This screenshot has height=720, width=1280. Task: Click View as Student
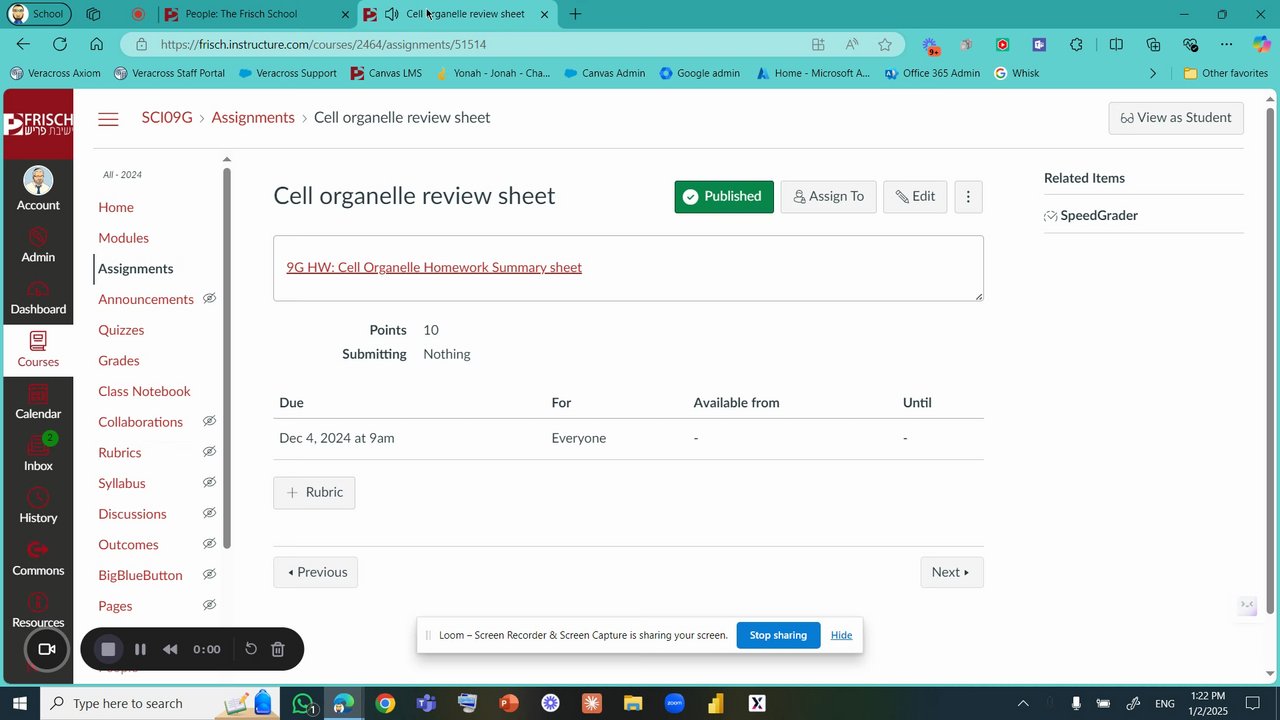pyautogui.click(x=1176, y=118)
